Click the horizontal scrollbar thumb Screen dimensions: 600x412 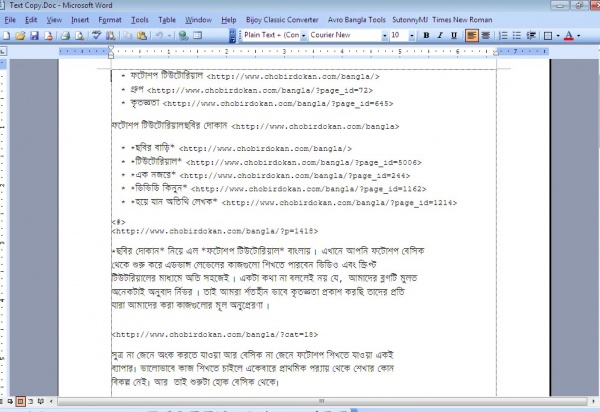click(x=321, y=401)
